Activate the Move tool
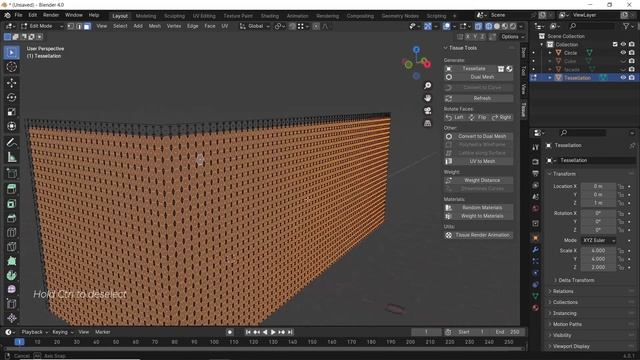 (11, 83)
